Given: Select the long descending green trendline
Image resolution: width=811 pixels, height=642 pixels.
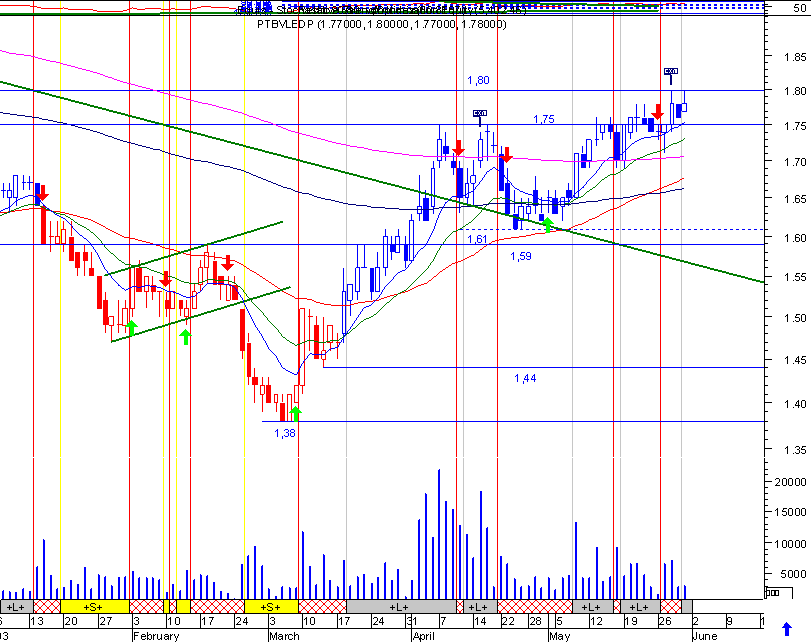Looking at the screenshot, I should (x=382, y=182).
